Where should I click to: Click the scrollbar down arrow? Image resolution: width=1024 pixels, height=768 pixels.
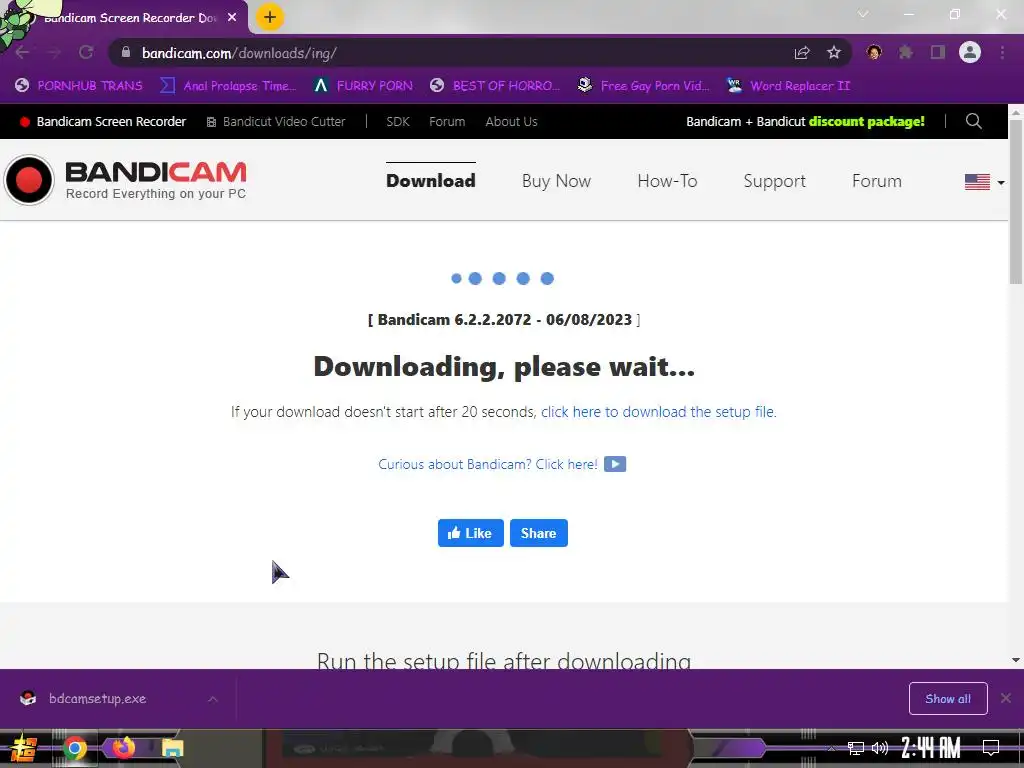(x=1016, y=660)
